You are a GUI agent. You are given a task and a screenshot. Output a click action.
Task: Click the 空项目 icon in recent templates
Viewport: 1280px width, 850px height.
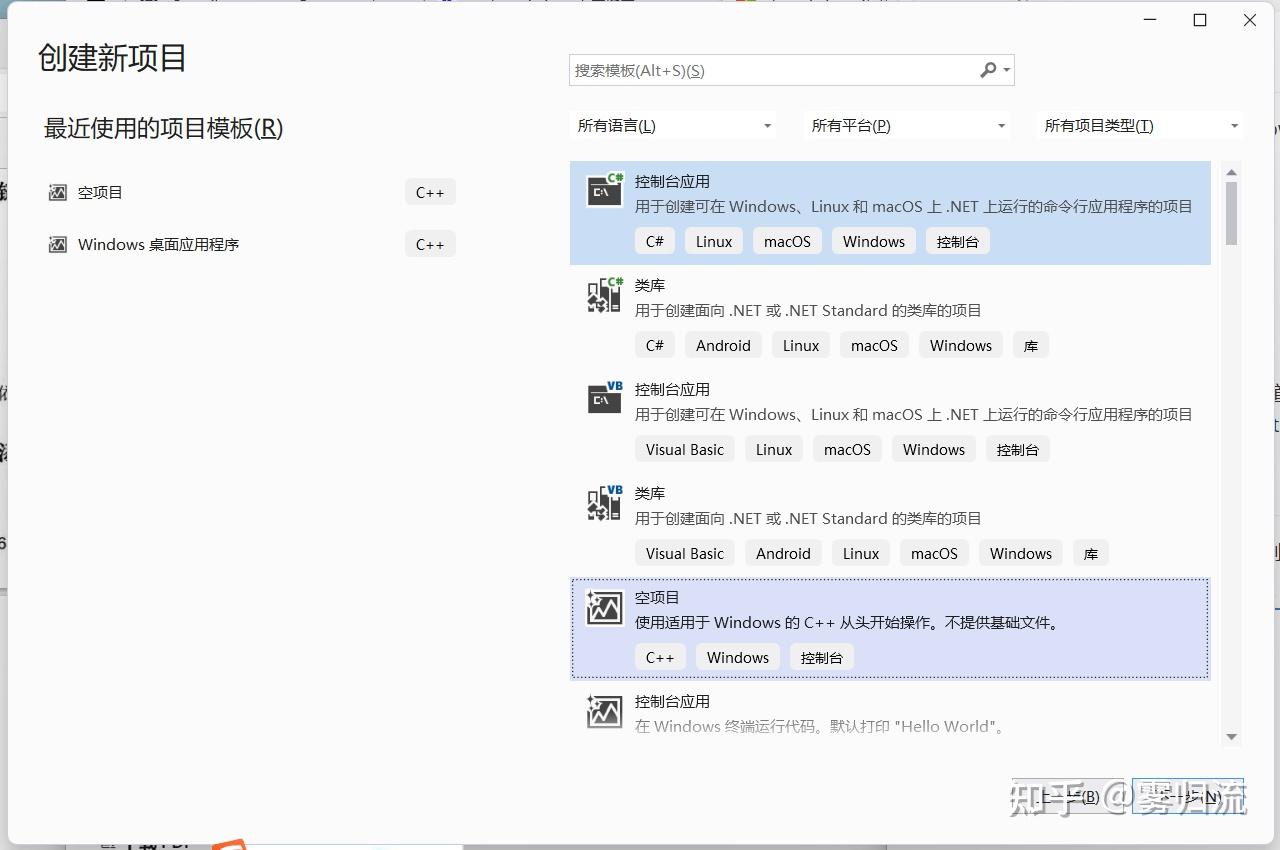[57, 191]
